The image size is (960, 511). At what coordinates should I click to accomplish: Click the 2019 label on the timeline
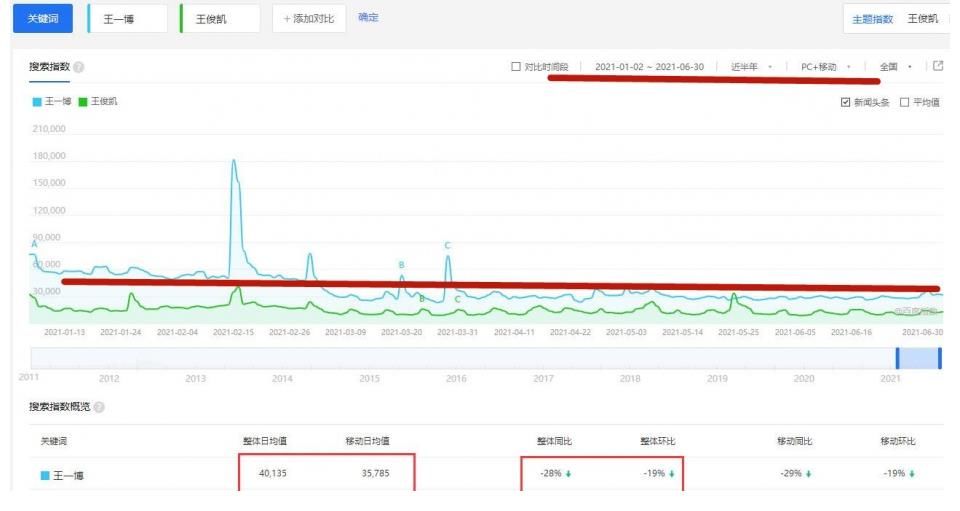(717, 379)
